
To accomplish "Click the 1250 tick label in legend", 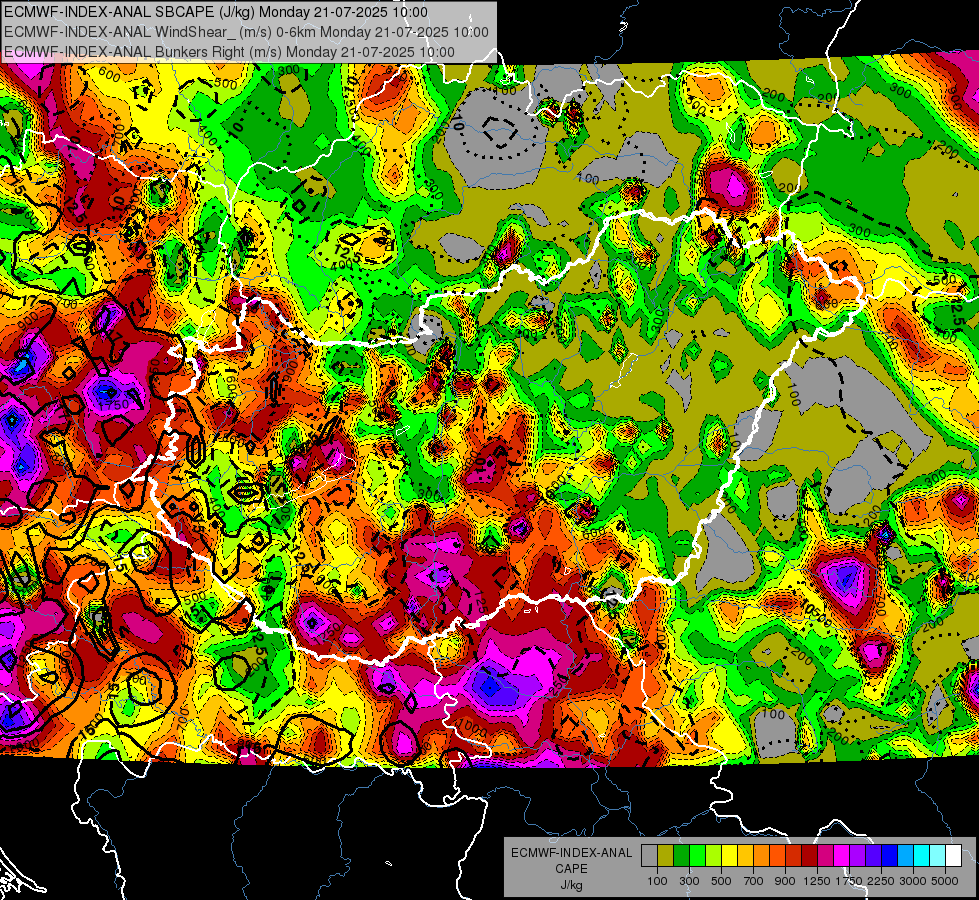I will point(817,881).
